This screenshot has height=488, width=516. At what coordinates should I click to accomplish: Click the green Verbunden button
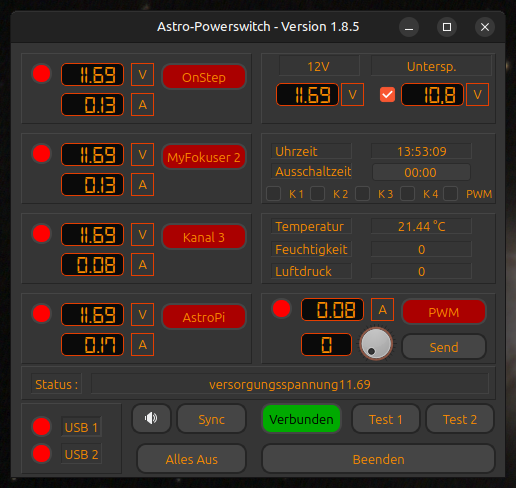301,419
